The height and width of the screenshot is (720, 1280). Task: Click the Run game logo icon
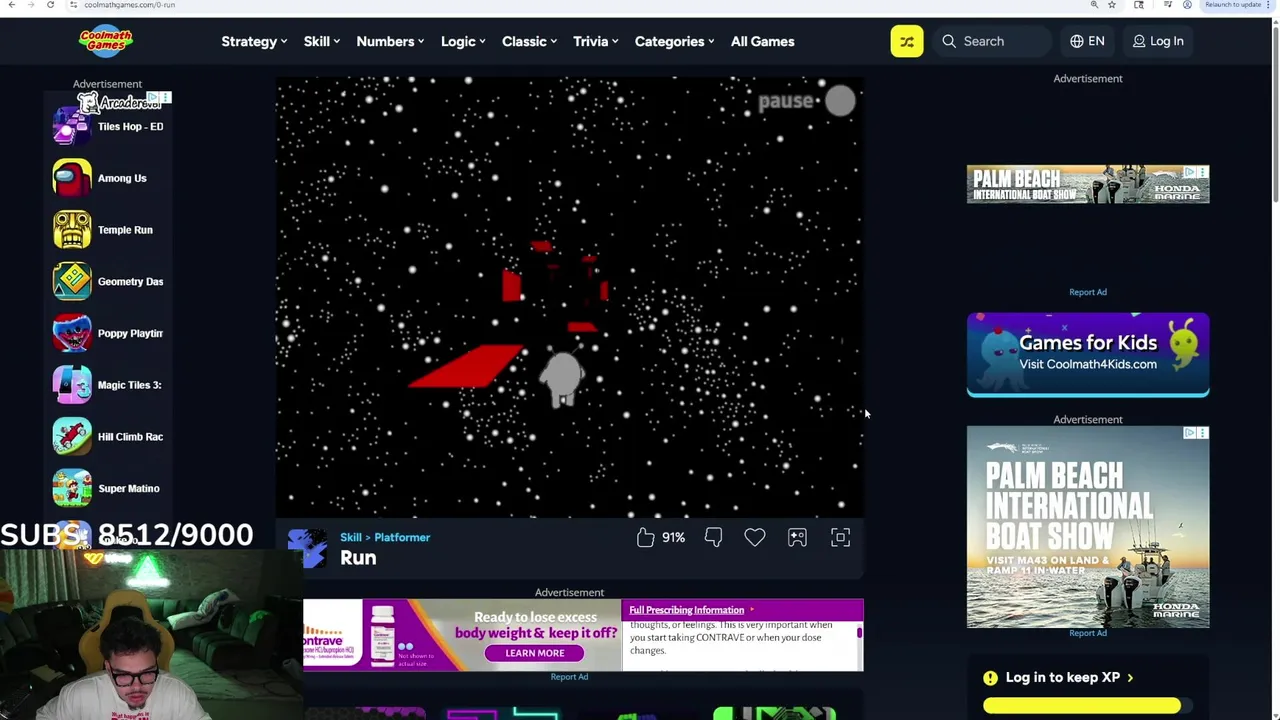(x=307, y=548)
